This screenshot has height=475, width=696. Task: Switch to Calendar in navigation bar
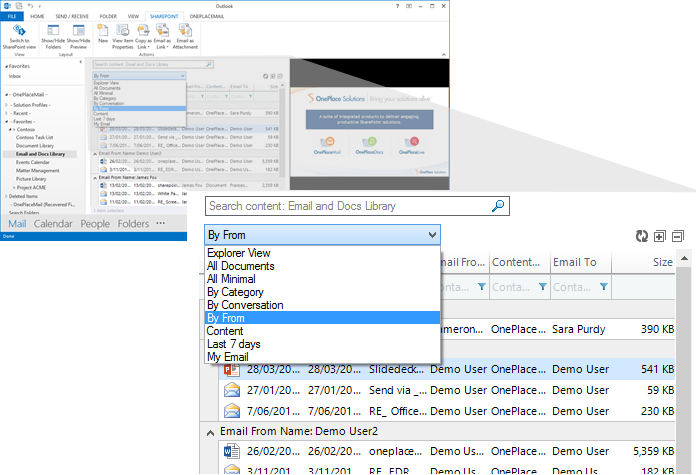point(53,224)
